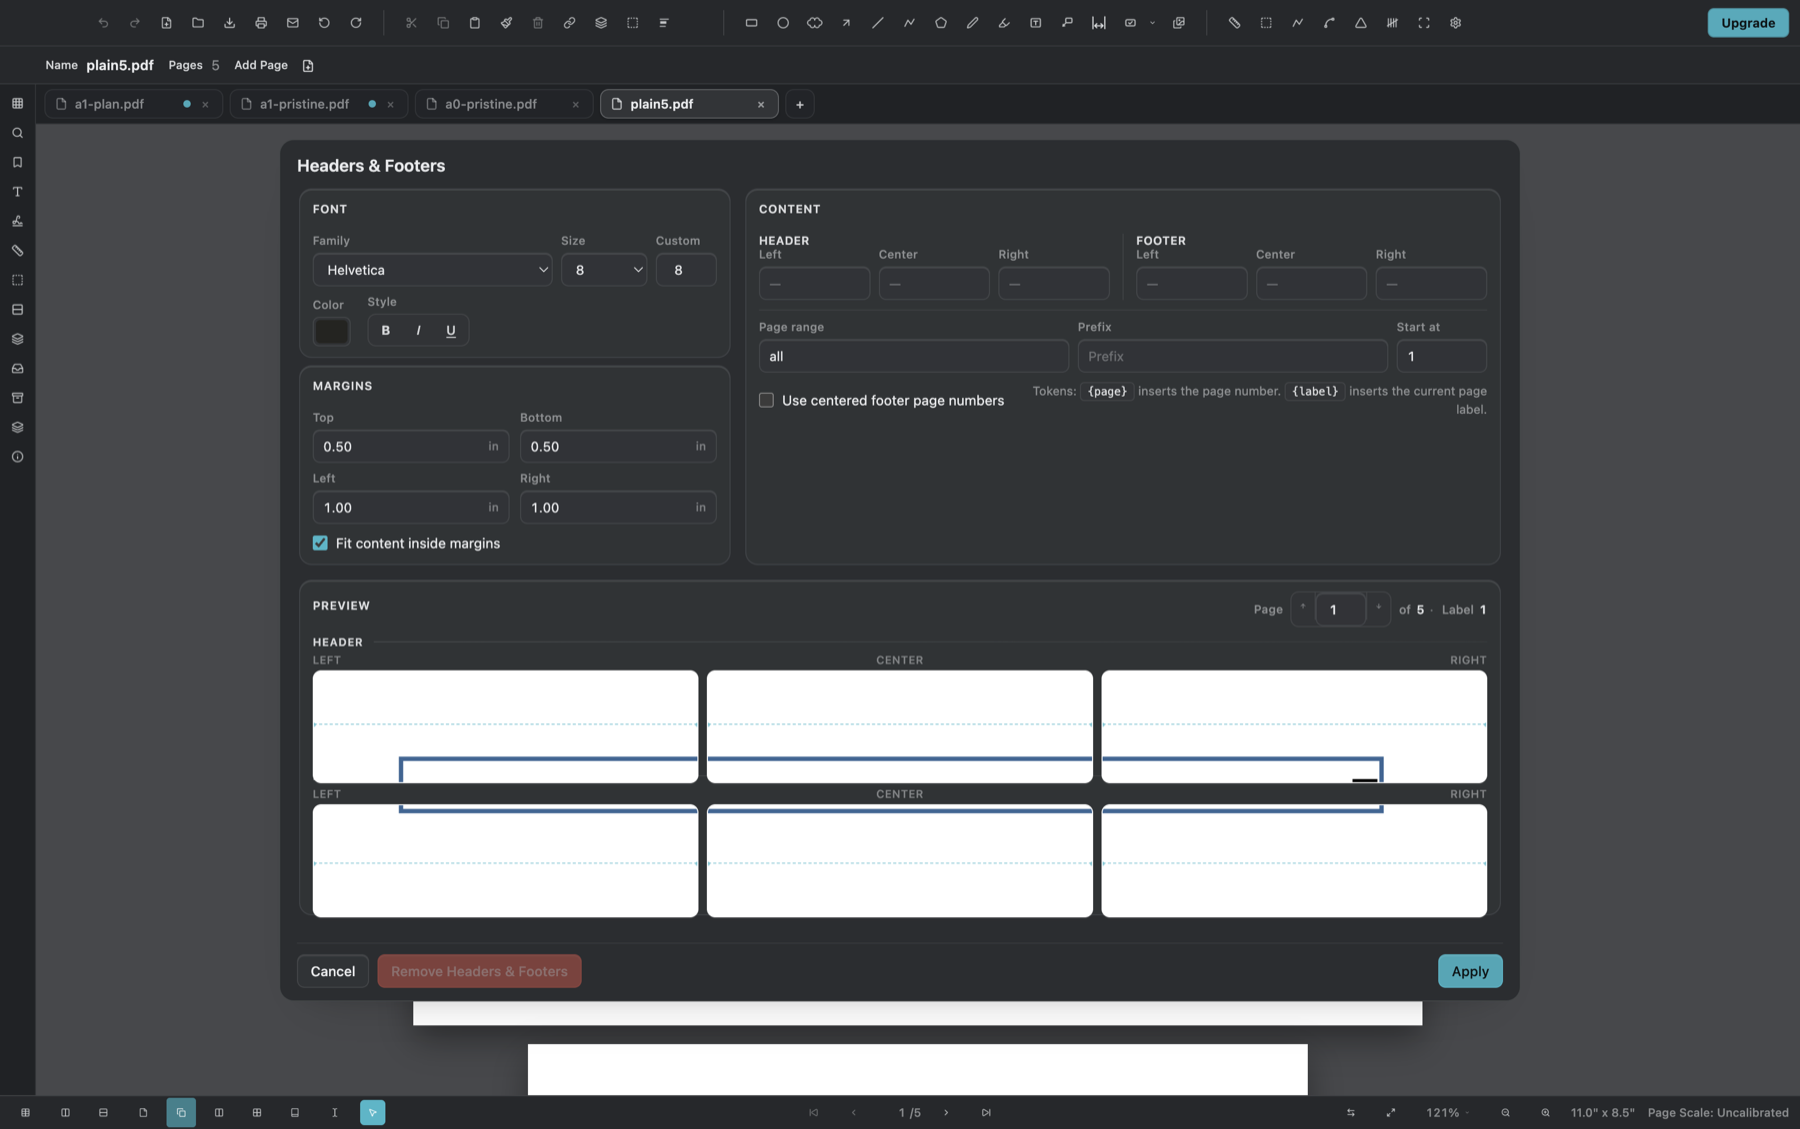Click the fit-to-screen expand icon in status bar

pos(1391,1113)
